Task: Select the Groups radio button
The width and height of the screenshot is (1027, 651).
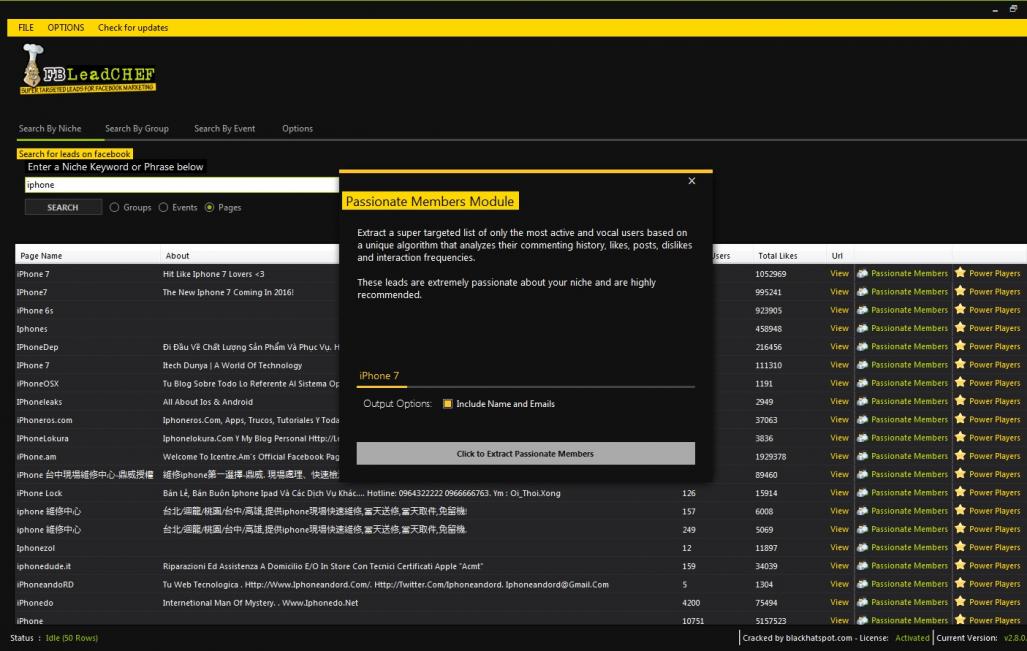Action: pyautogui.click(x=114, y=208)
